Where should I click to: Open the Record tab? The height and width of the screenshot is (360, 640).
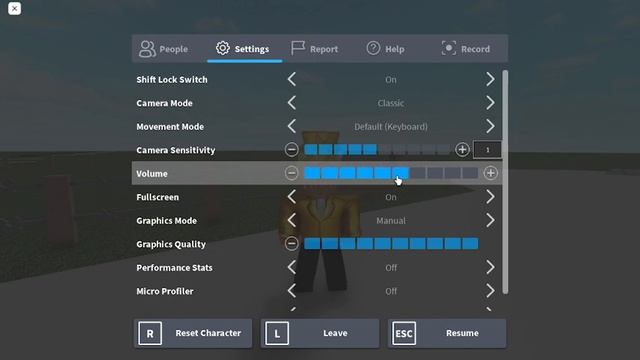466,49
